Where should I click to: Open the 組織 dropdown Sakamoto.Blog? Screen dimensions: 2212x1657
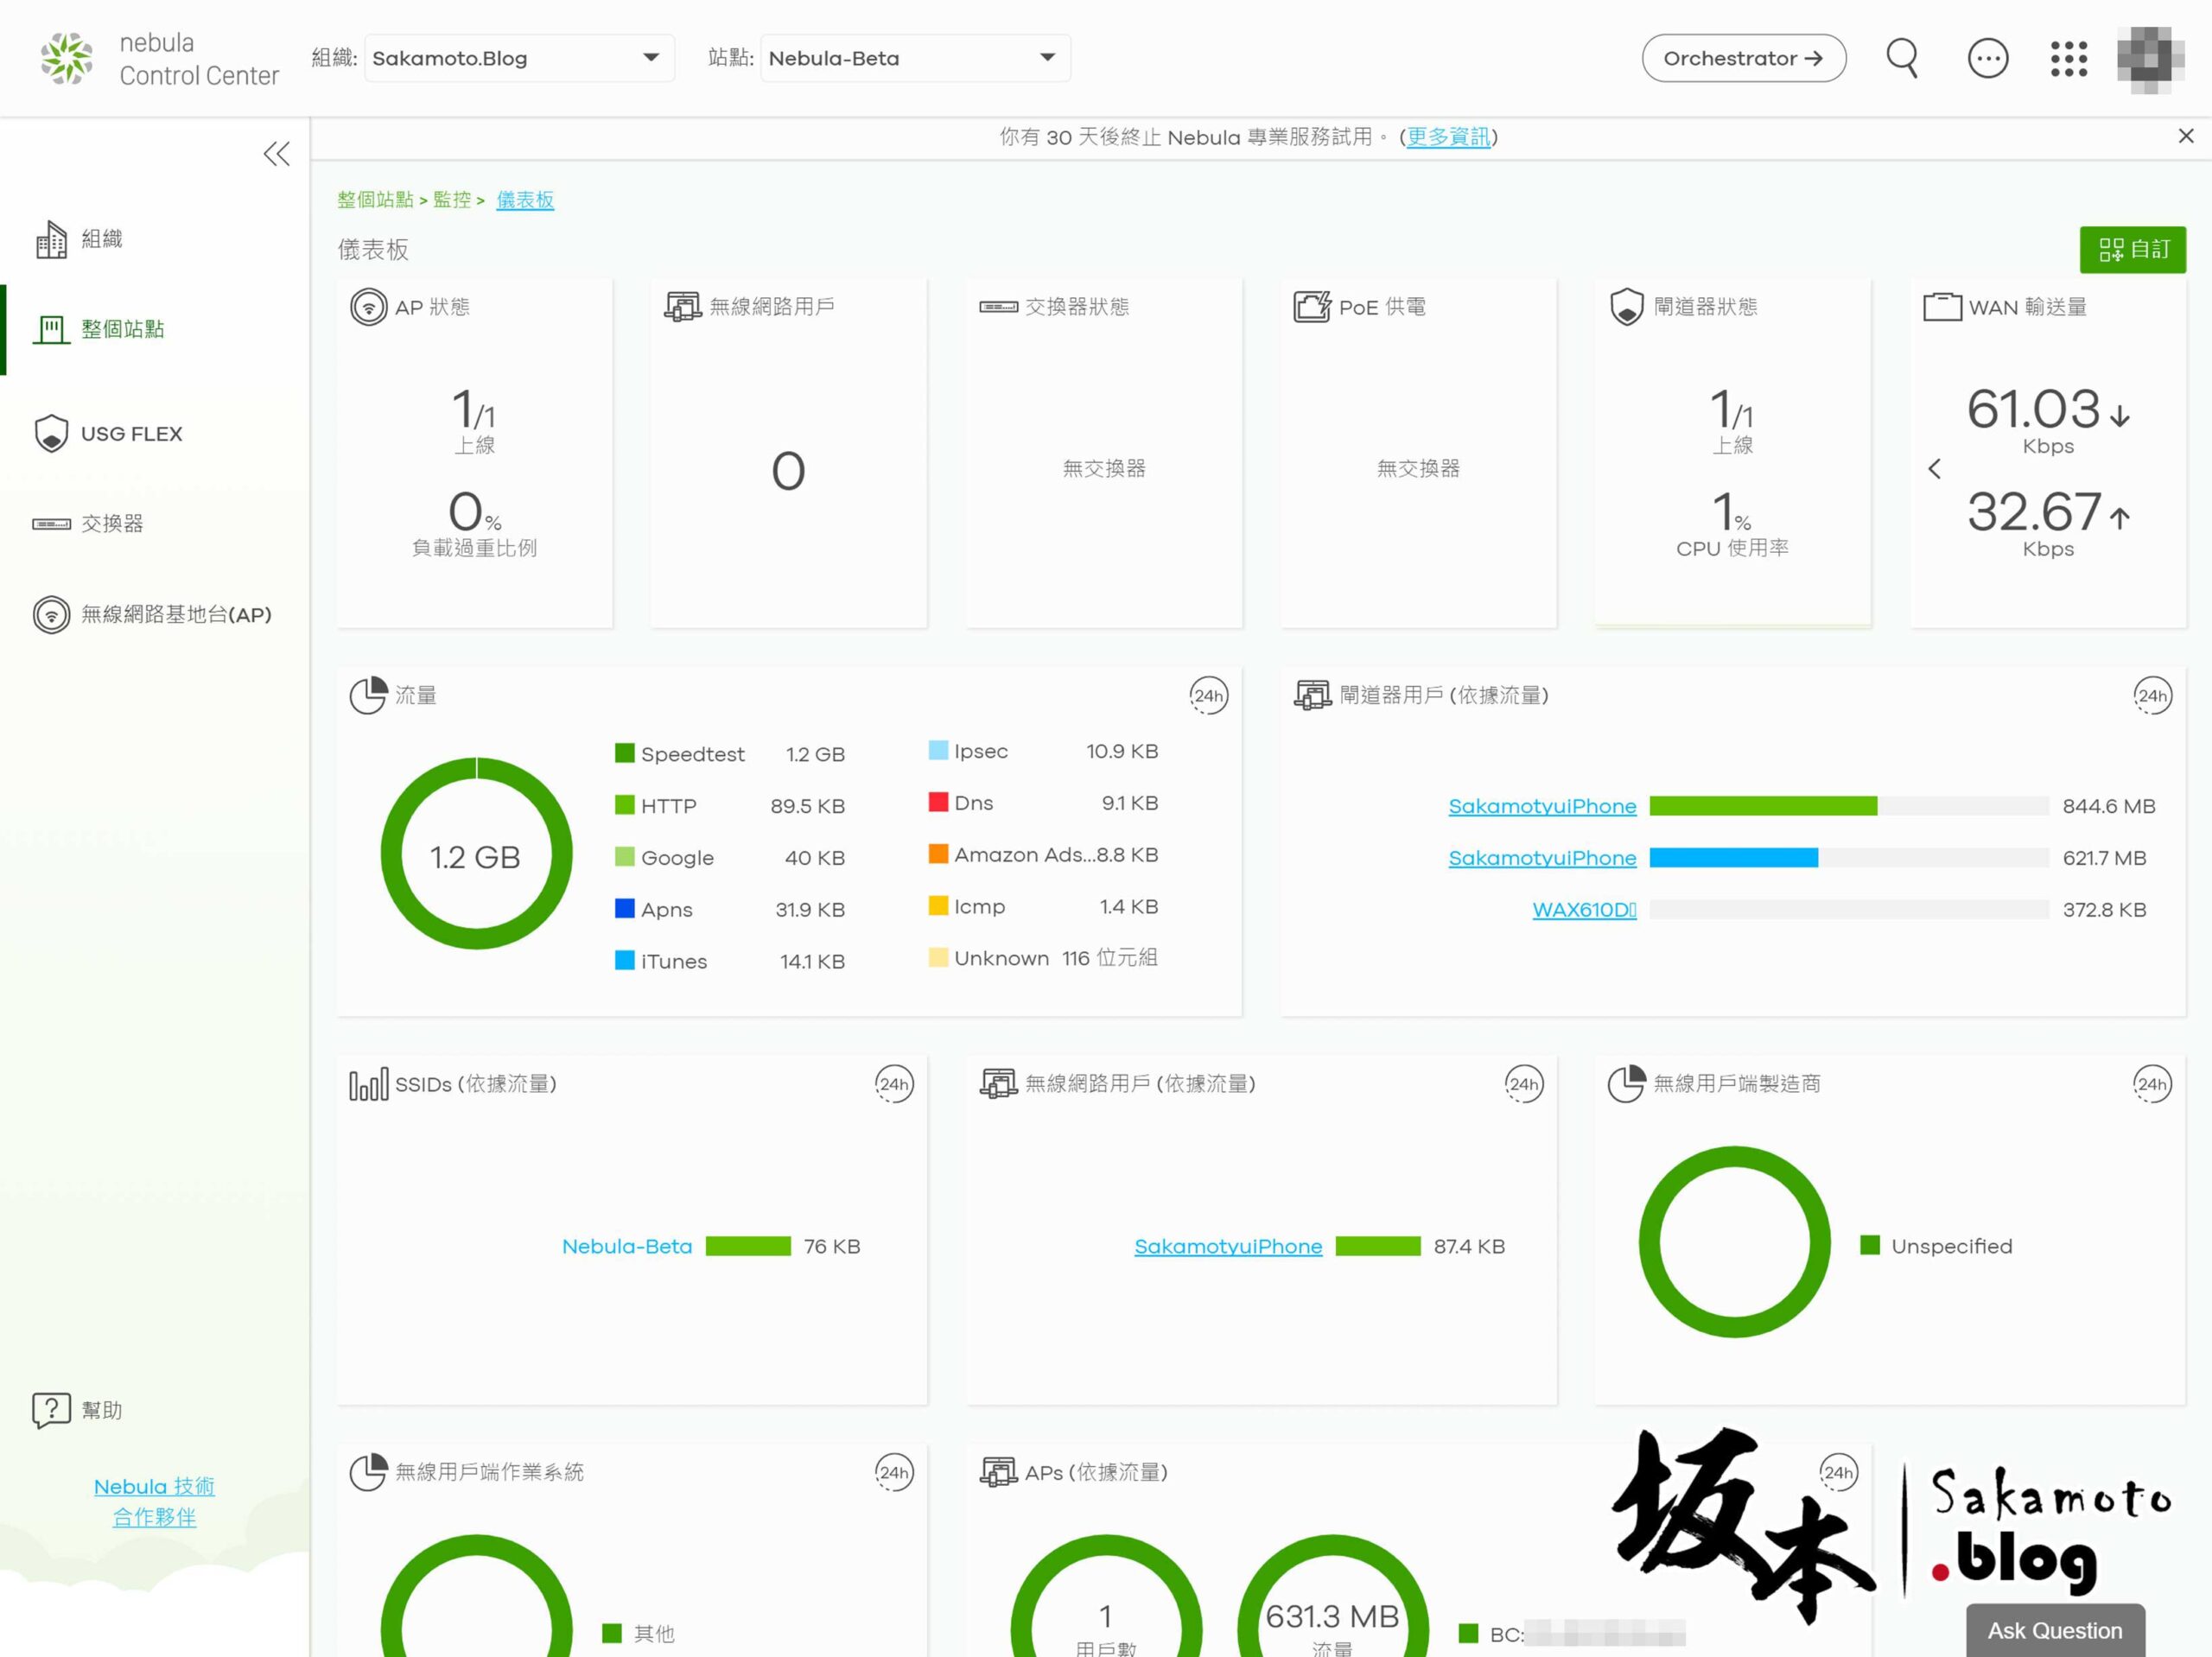point(519,58)
